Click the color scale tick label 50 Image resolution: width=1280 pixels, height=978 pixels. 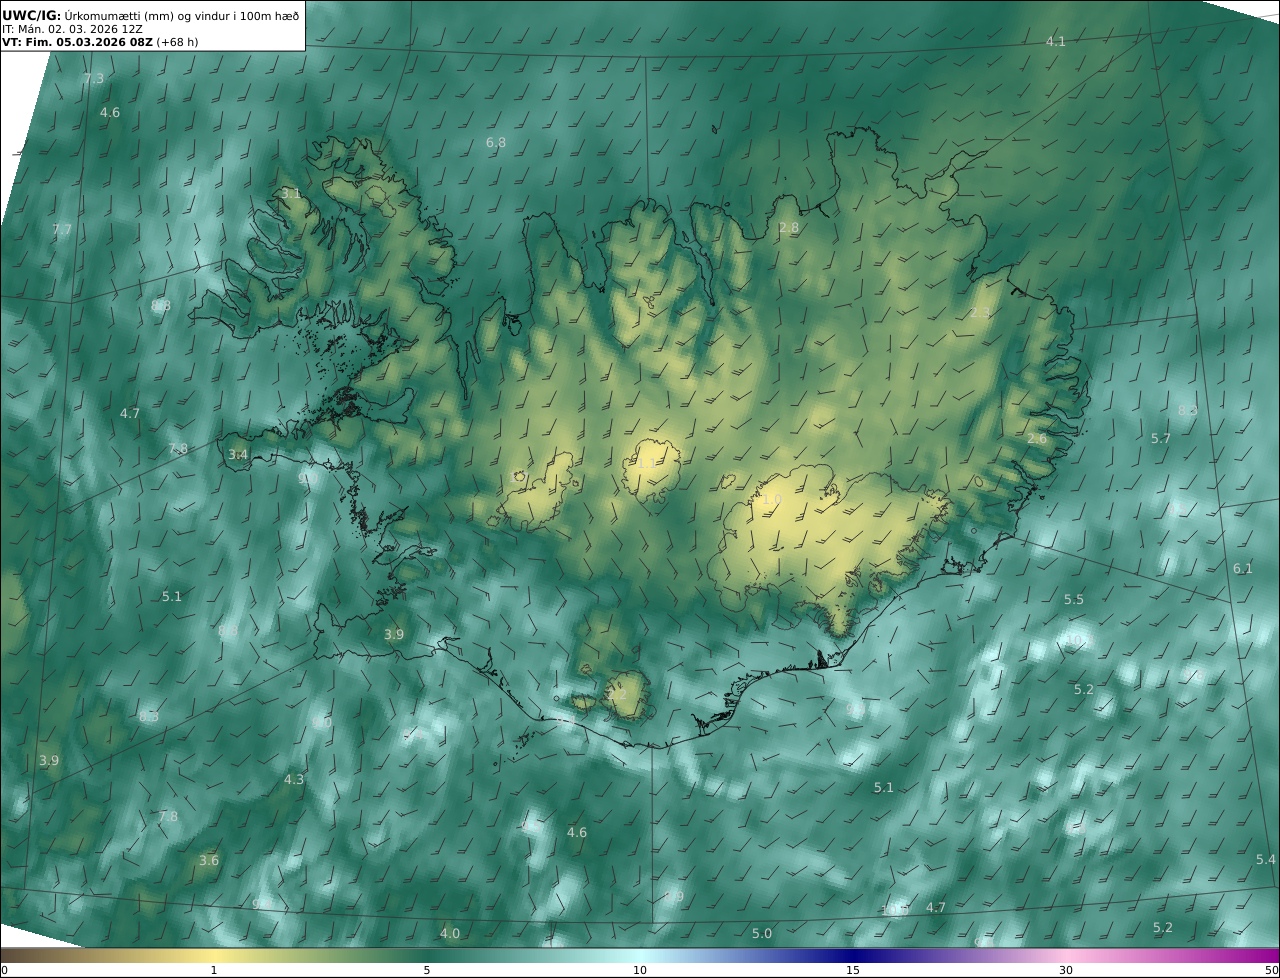[x=1271, y=970]
